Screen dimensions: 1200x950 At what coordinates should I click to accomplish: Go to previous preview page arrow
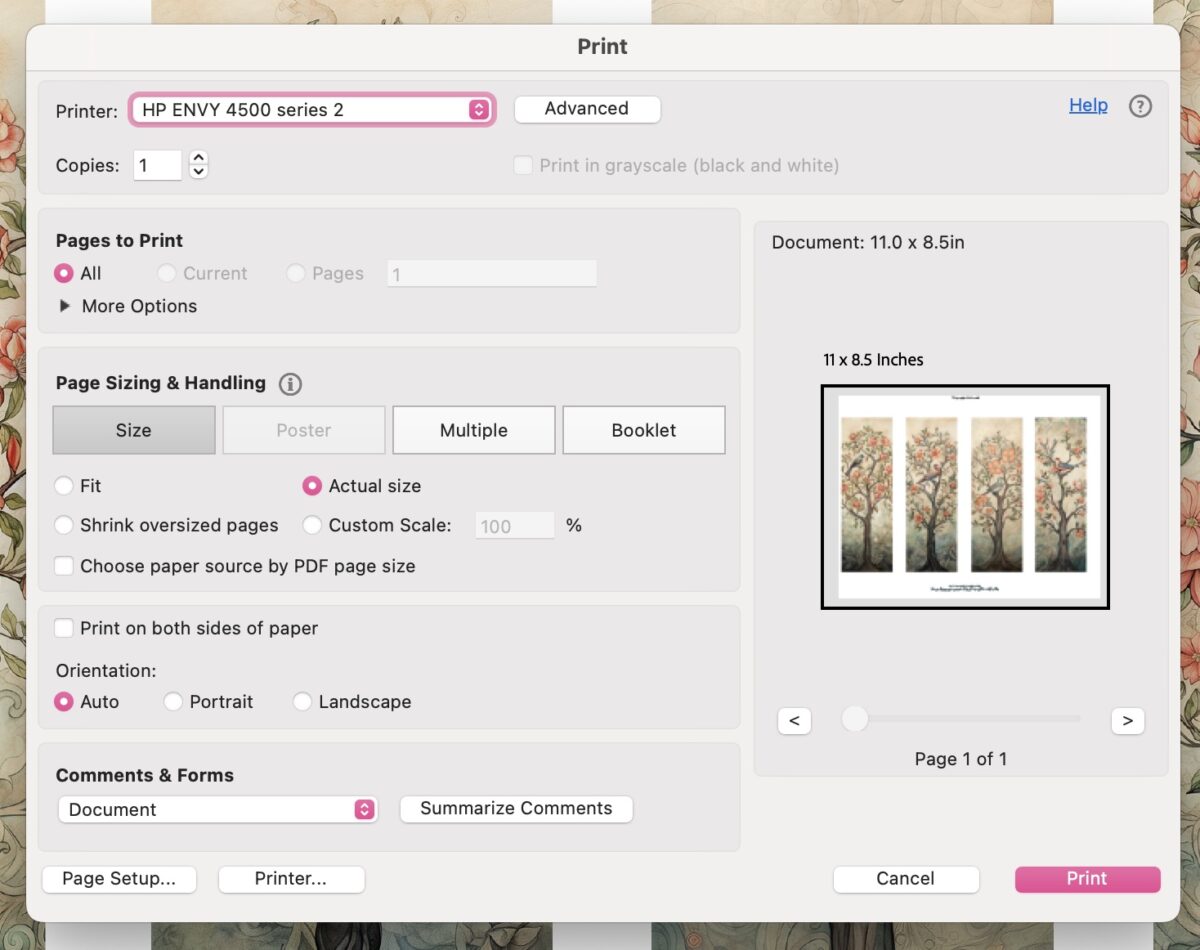coord(794,721)
